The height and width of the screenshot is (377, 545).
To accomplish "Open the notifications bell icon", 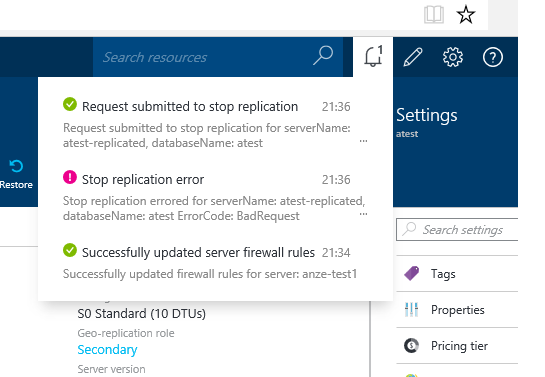I will pyautogui.click(x=373, y=57).
